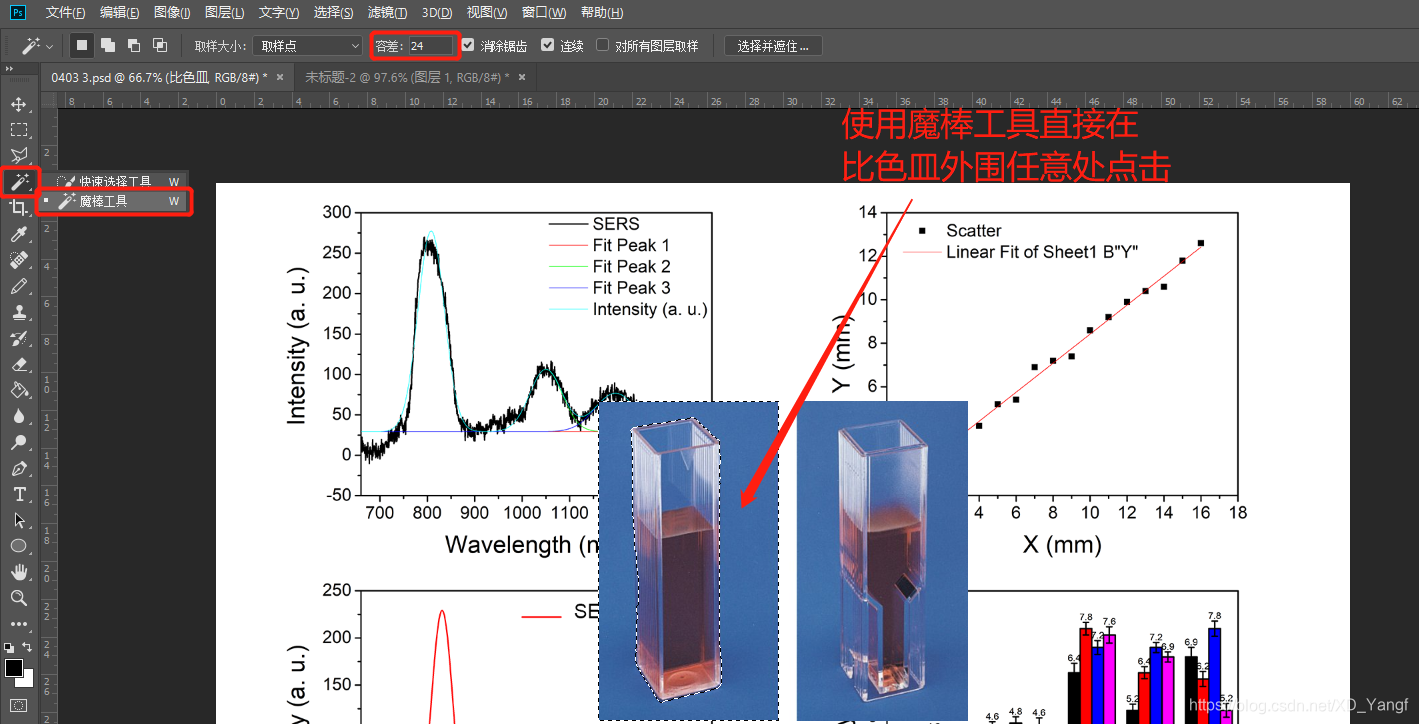Select the Hand tool

(18, 572)
